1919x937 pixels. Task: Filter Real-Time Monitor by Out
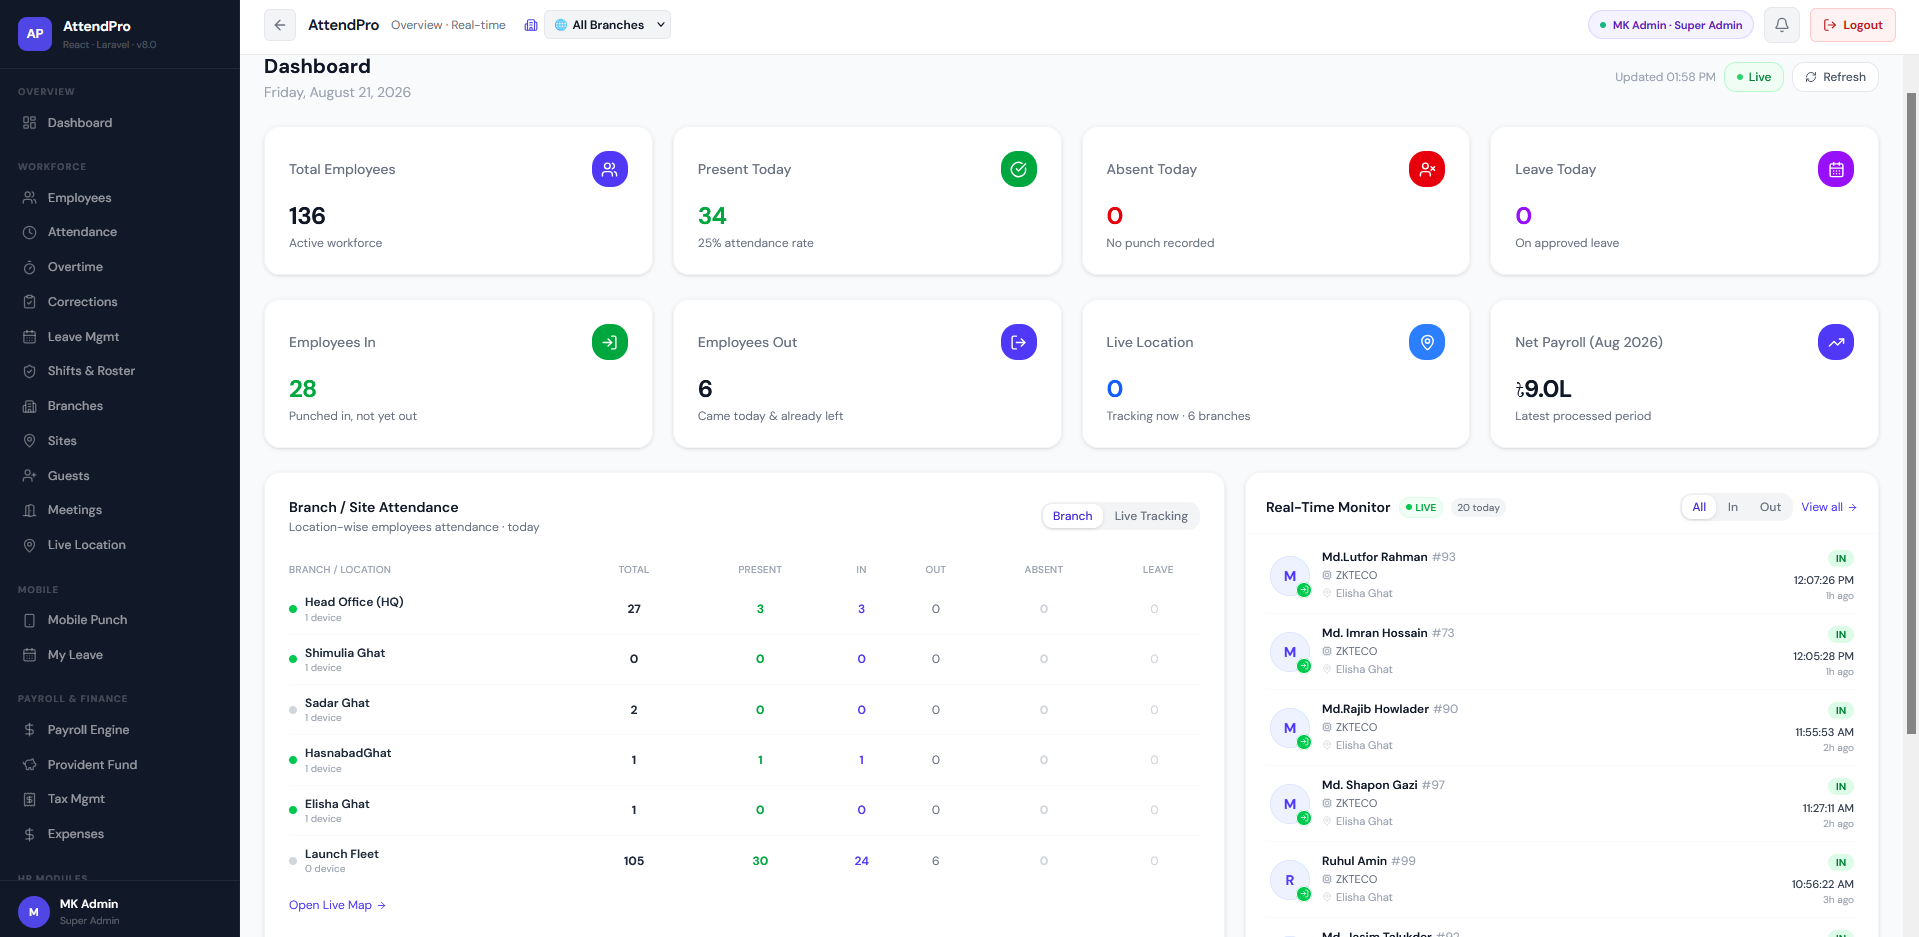(1770, 507)
